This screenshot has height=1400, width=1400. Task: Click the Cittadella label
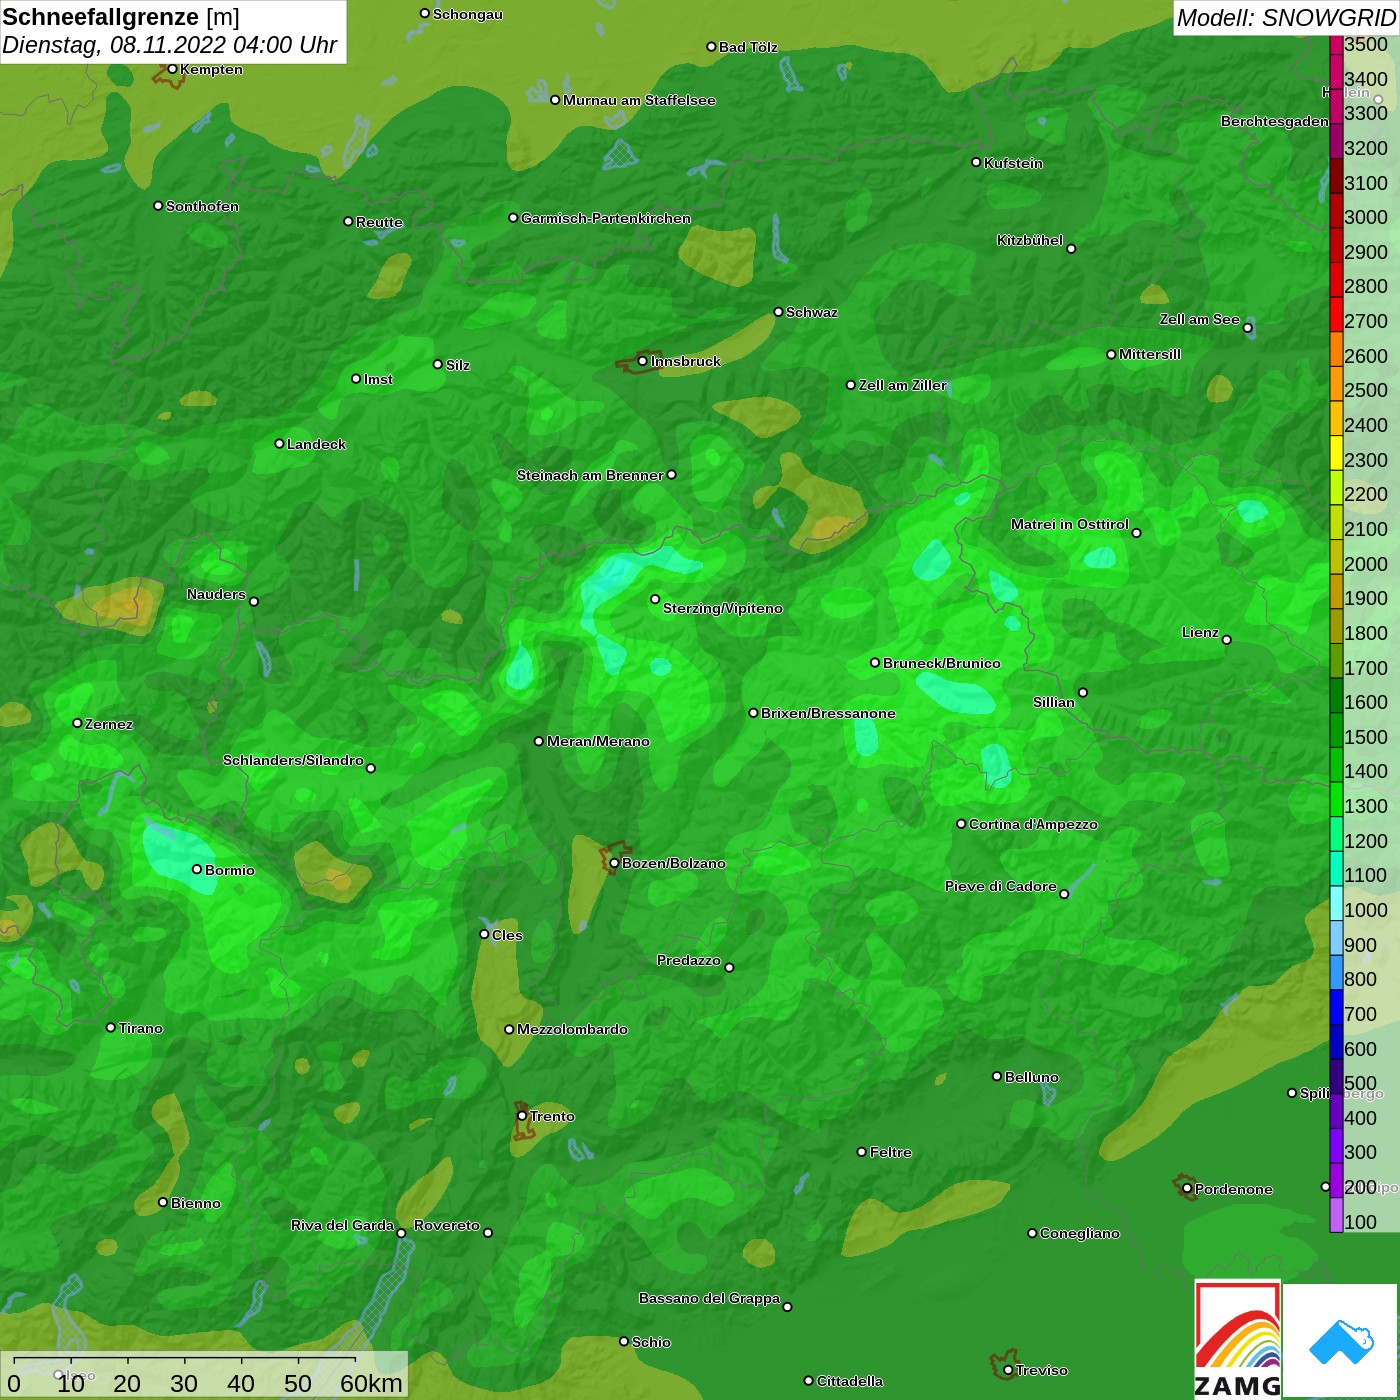[x=850, y=1381]
